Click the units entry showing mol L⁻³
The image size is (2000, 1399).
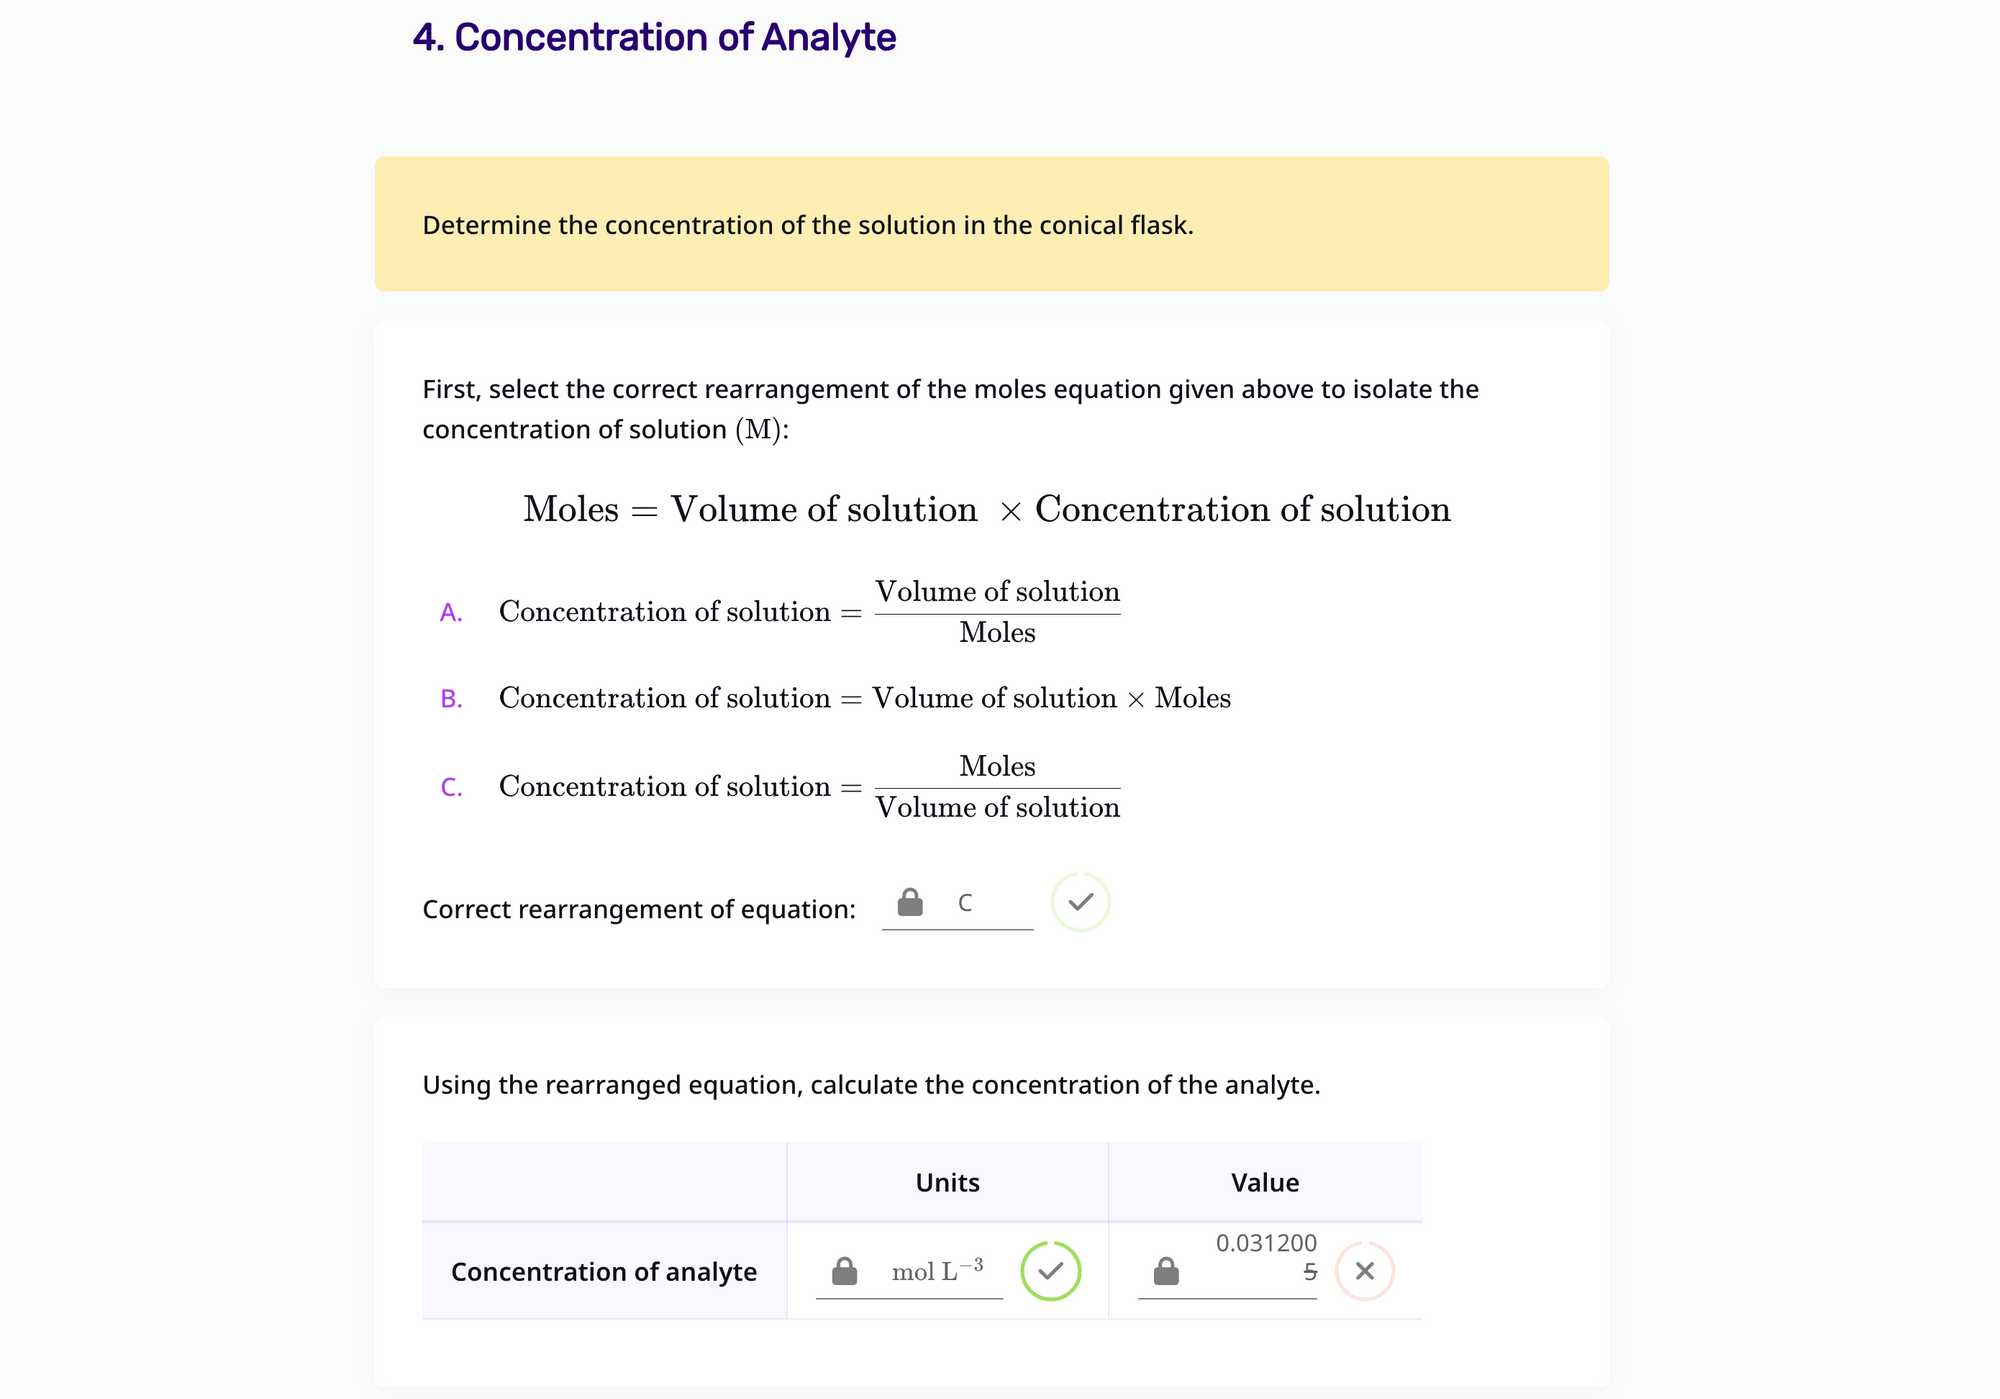(x=937, y=1271)
